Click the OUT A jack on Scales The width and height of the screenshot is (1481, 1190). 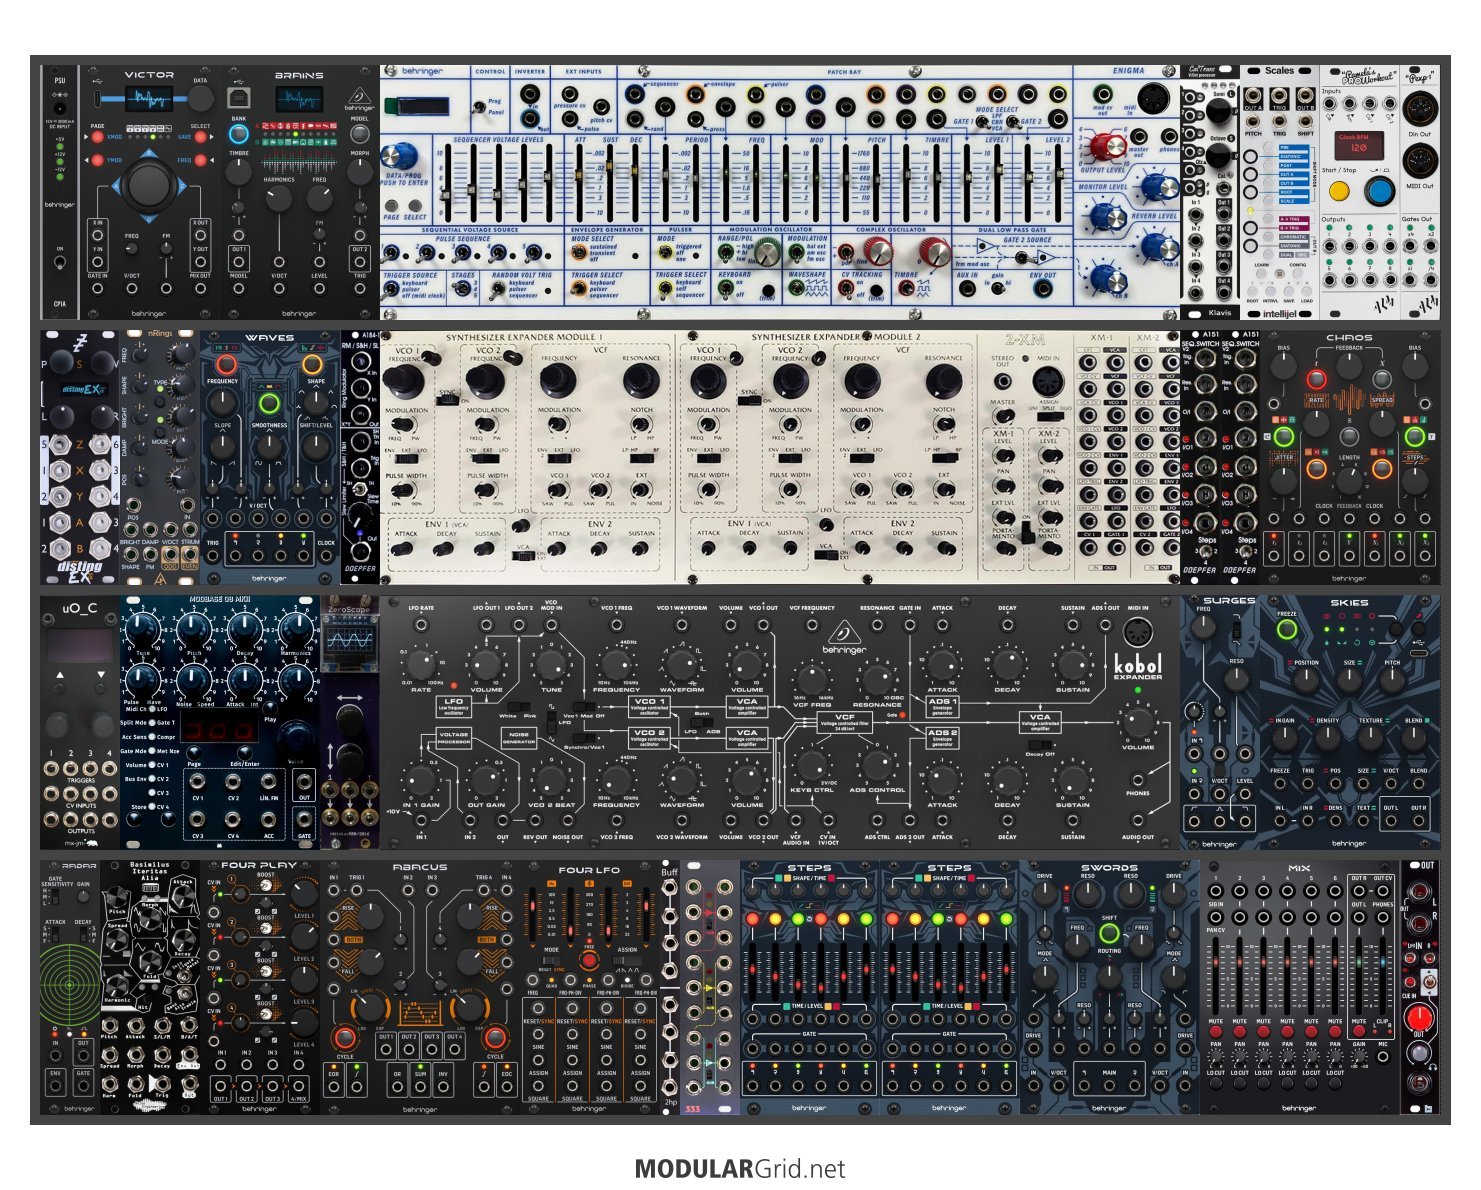point(1253,96)
